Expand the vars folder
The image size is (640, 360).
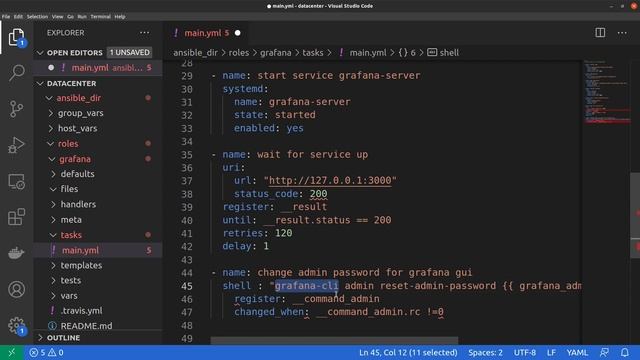(53, 296)
